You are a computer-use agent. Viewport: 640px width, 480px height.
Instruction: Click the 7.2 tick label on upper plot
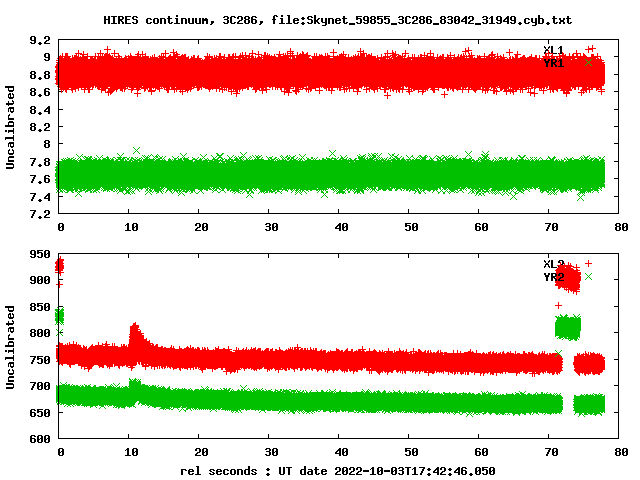[40, 214]
